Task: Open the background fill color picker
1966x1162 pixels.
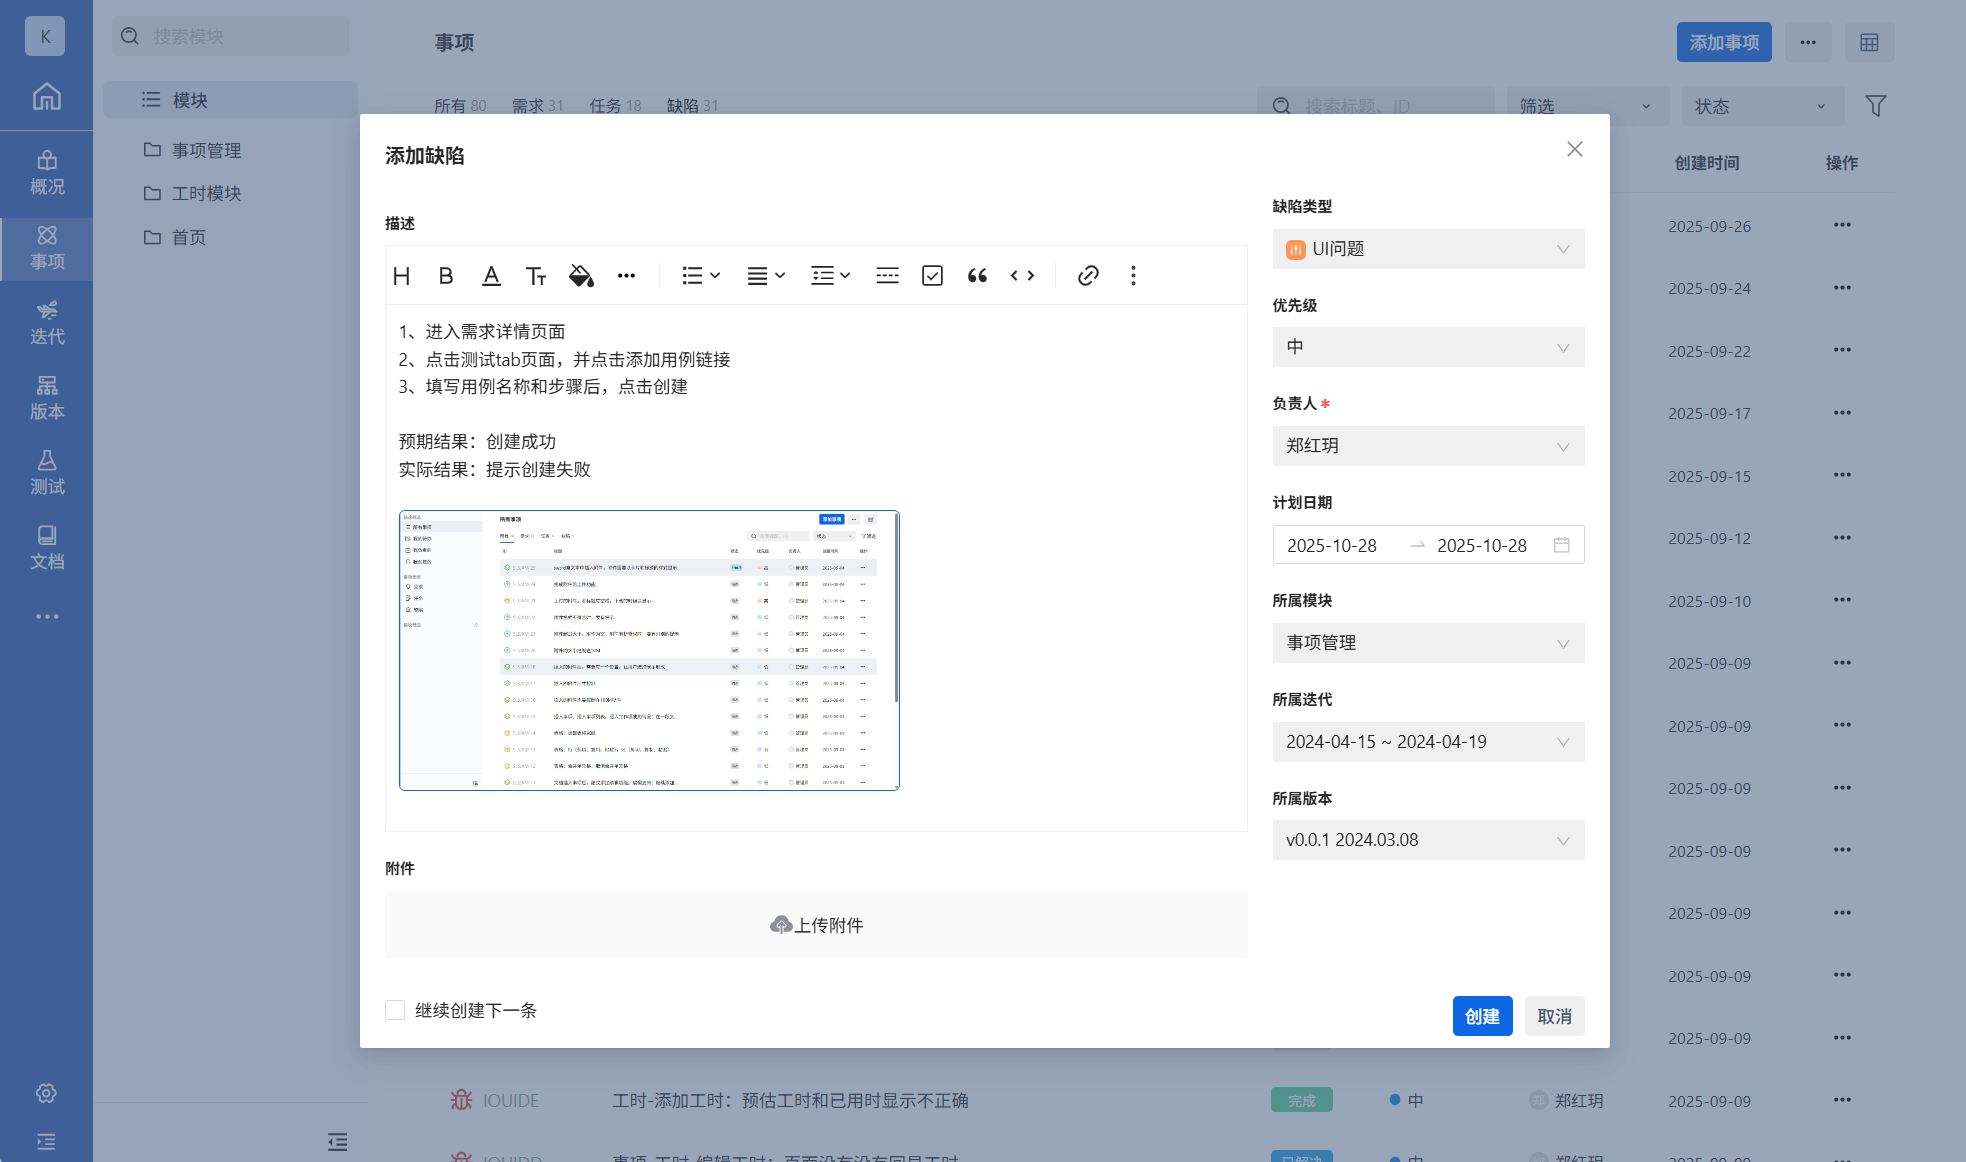Action: click(x=581, y=276)
